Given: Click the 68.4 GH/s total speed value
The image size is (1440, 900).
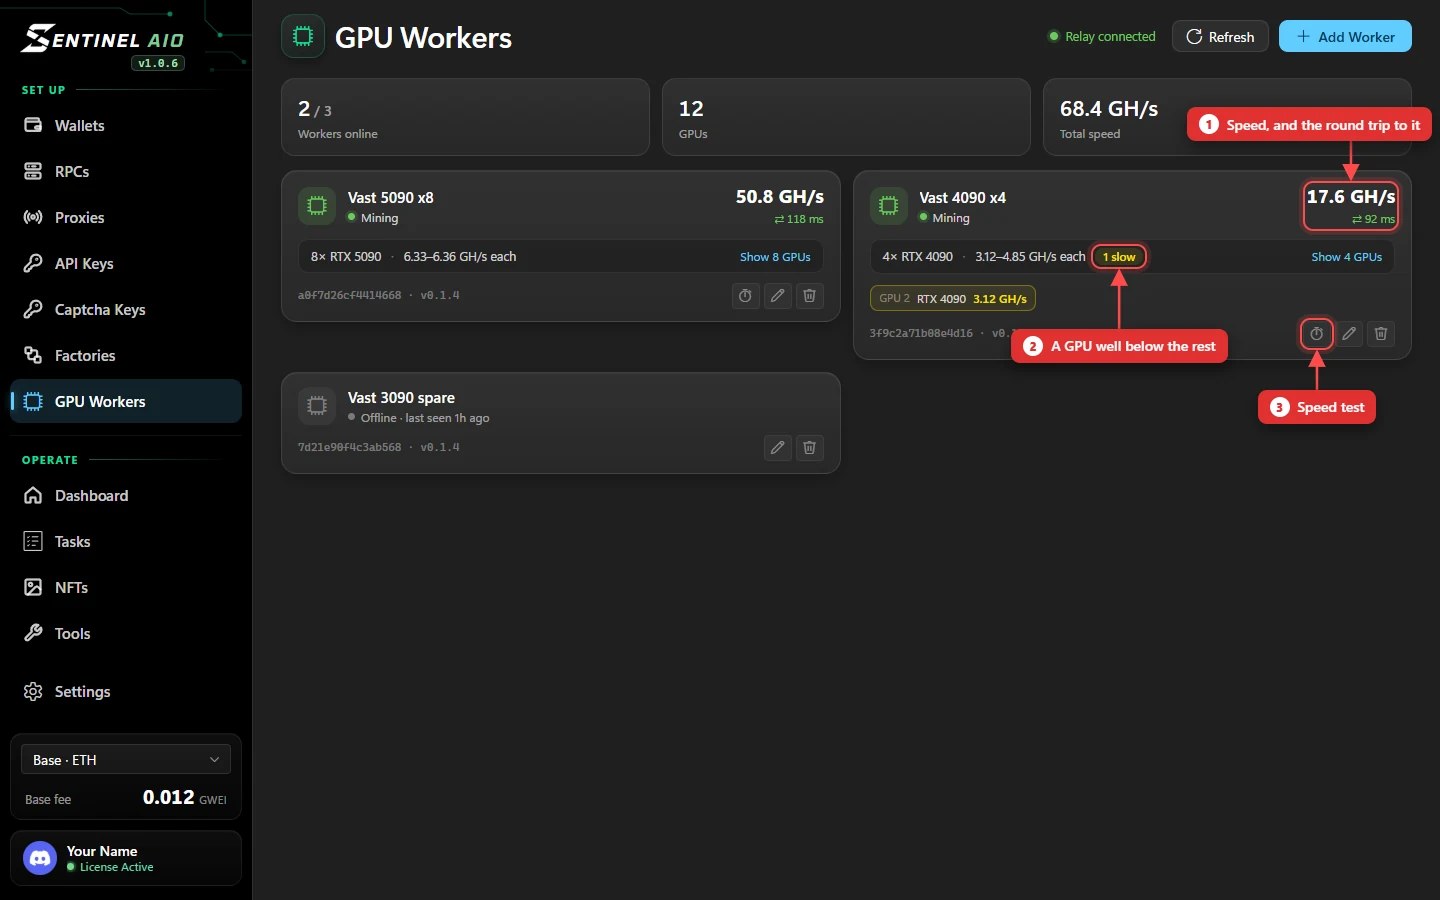Looking at the screenshot, I should tap(1109, 109).
